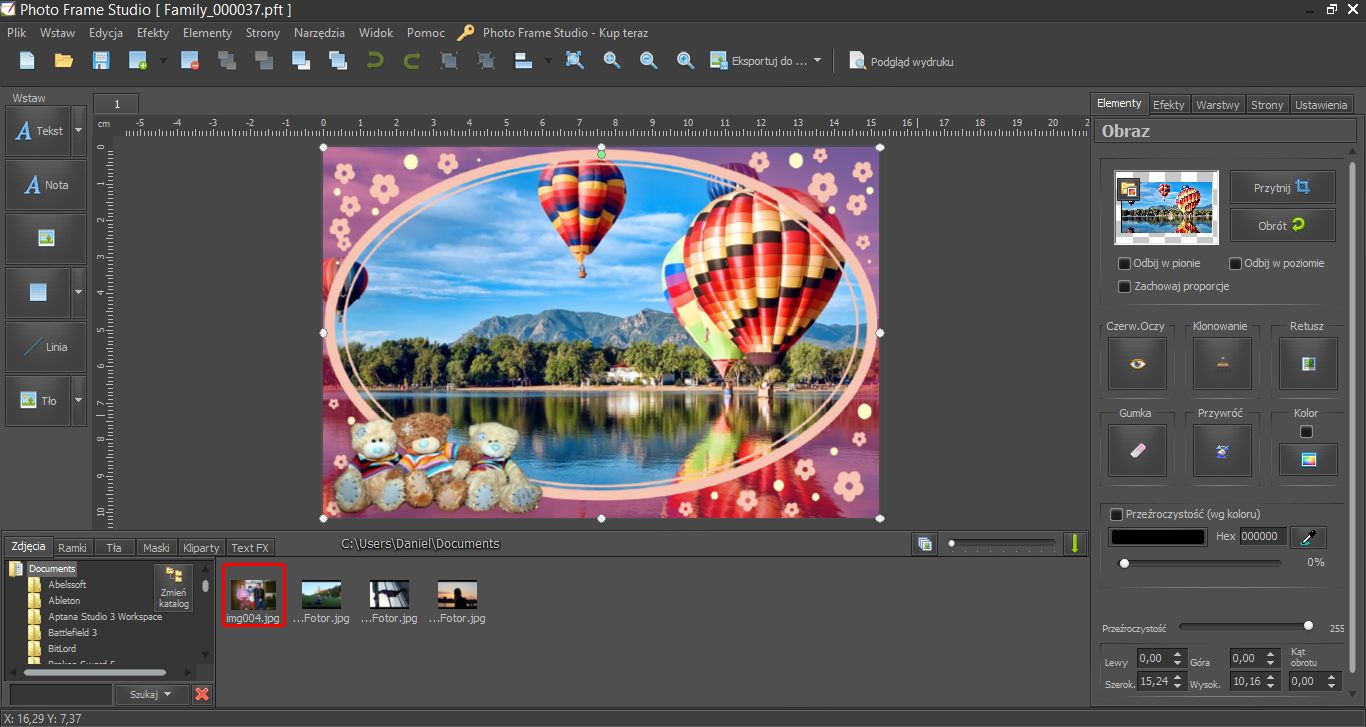
Task: Click the zoom to fit icon
Action: click(574, 60)
